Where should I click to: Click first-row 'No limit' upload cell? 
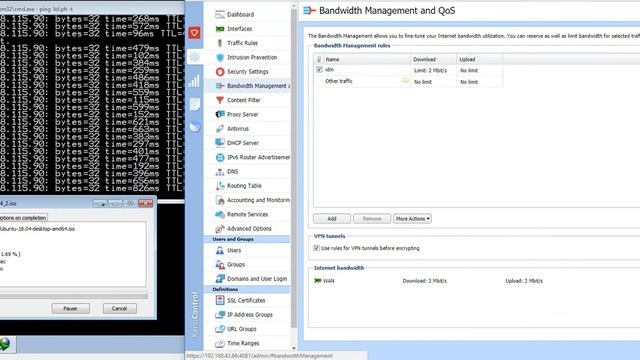point(469,70)
